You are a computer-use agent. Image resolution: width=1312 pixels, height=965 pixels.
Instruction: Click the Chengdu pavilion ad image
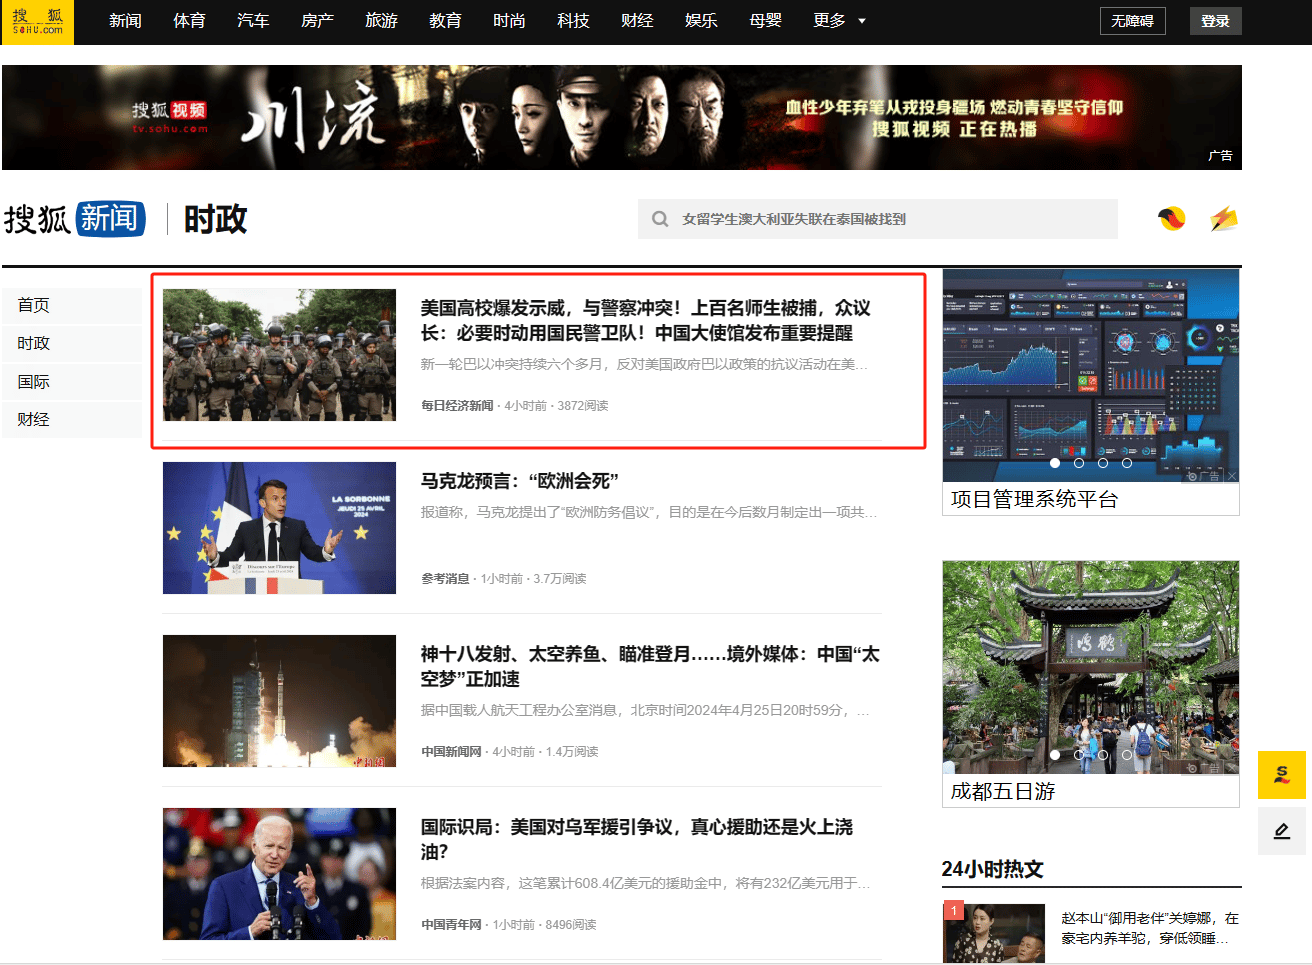tap(1091, 668)
